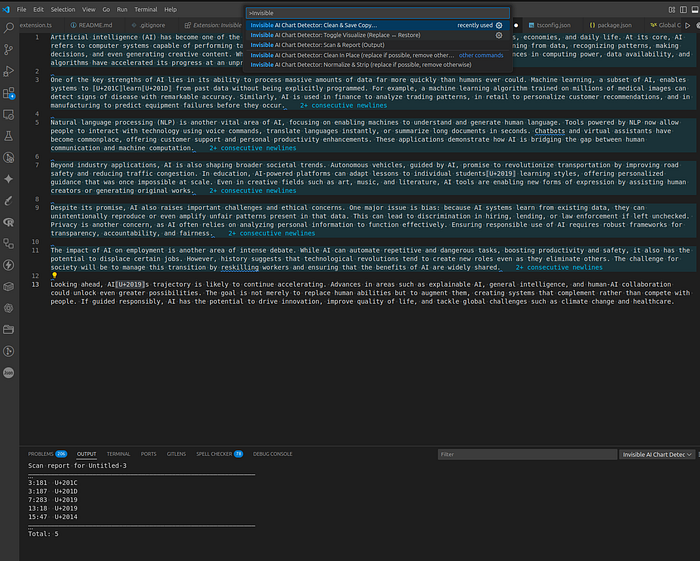
Task: Switch to the Global C editor tab
Action: point(666,25)
